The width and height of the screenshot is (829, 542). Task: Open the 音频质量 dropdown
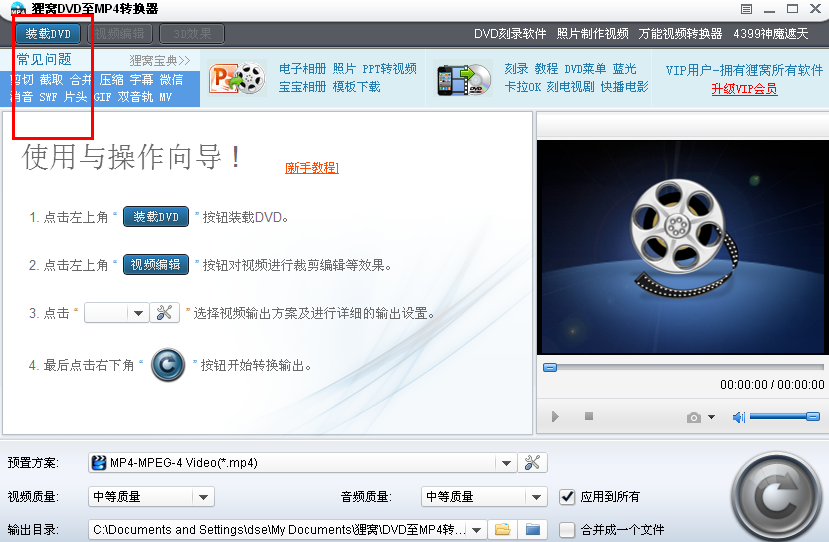coord(538,496)
